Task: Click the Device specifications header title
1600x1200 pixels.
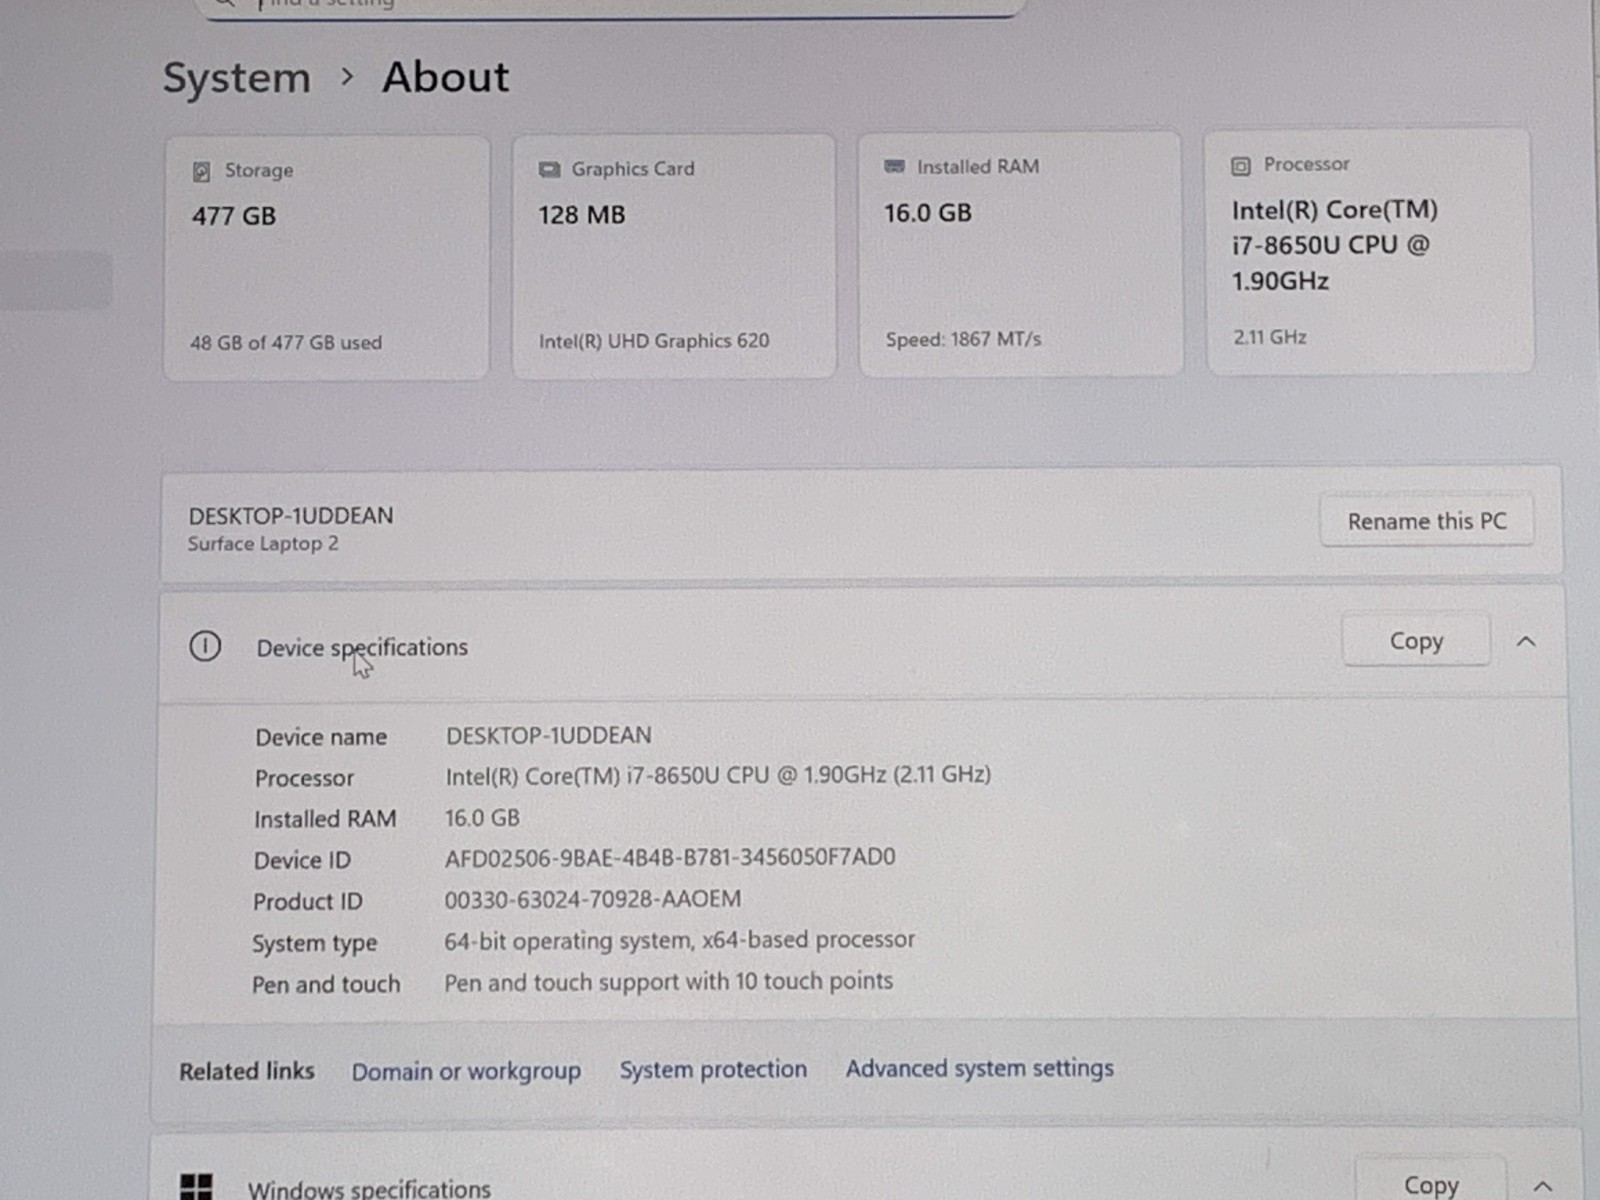Action: click(x=362, y=647)
